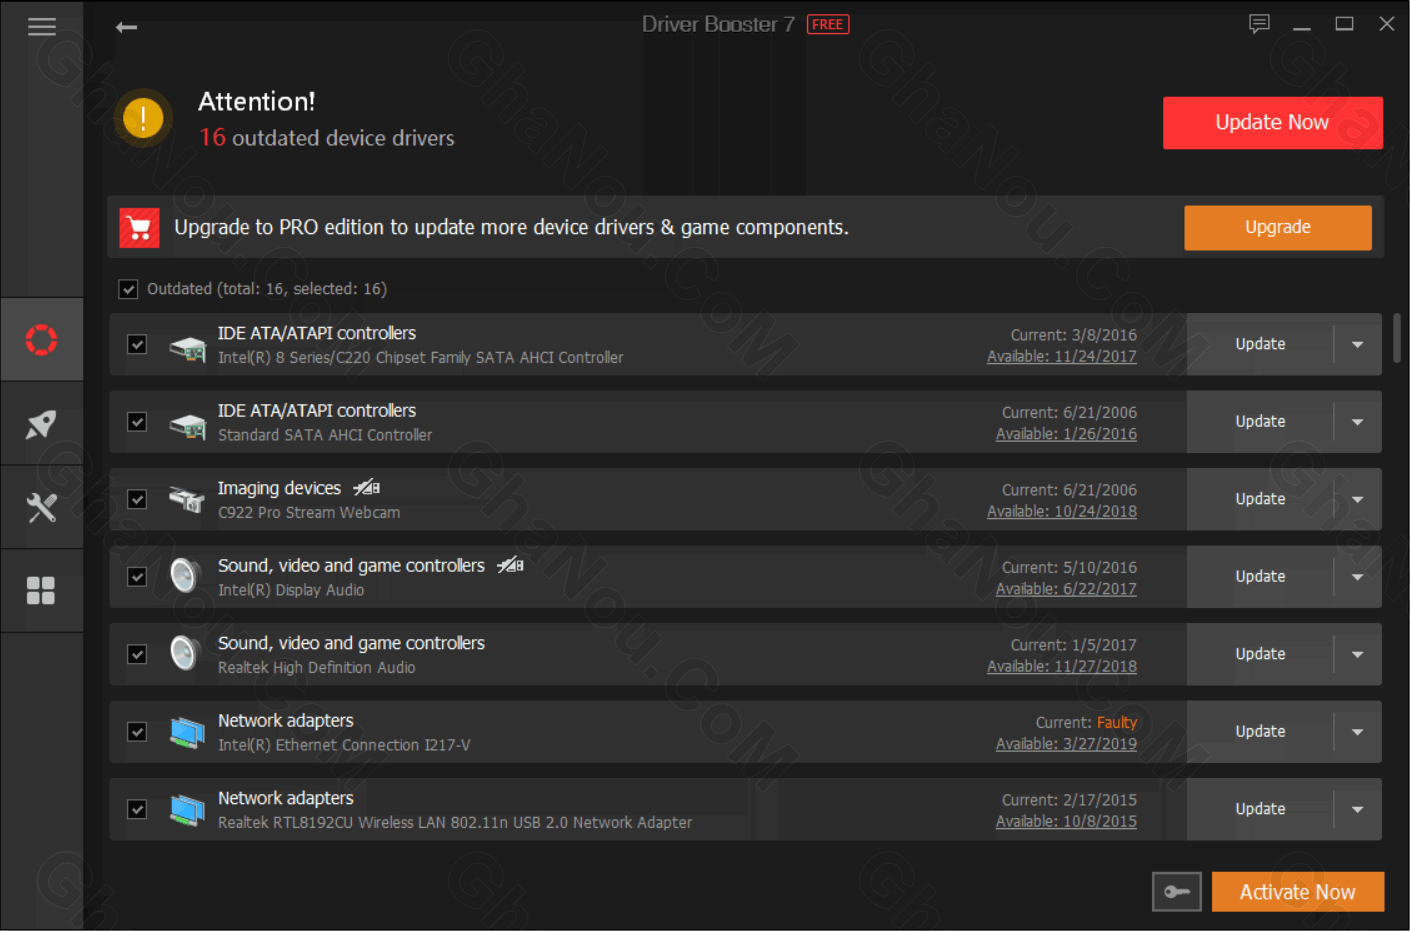Click the Update Now button
Screen dimensions: 1410x931
click(1272, 123)
